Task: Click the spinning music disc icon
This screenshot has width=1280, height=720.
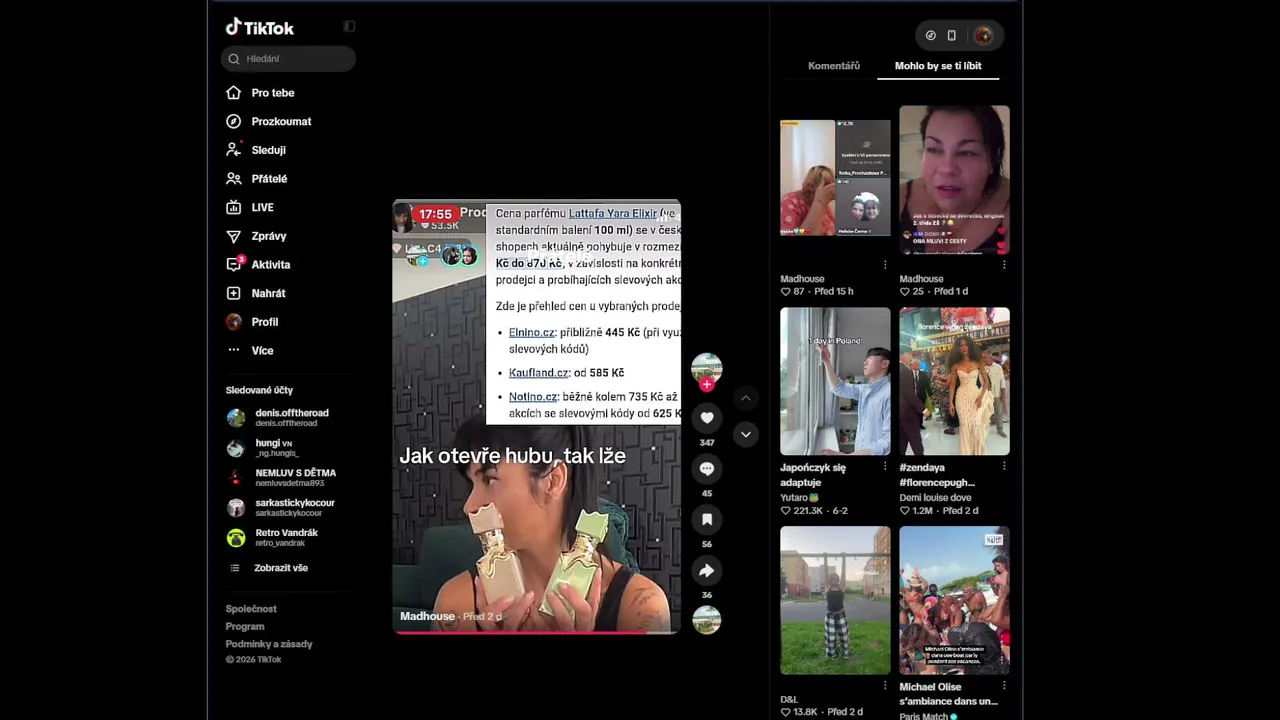Action: click(x=707, y=620)
